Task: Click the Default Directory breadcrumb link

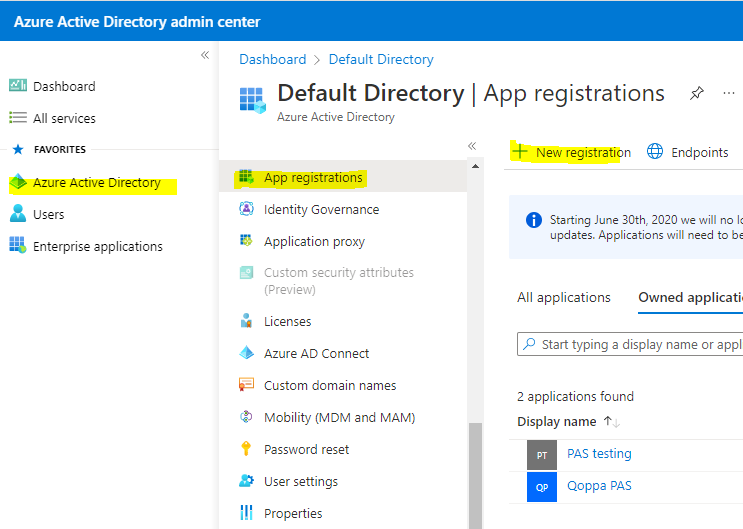Action: pyautogui.click(x=381, y=59)
